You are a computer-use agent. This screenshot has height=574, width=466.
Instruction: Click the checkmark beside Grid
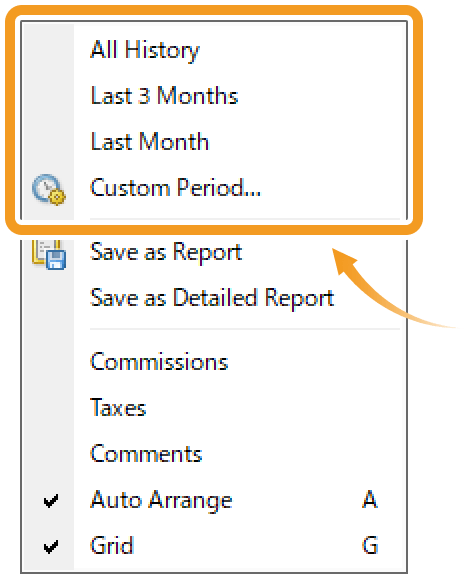point(51,547)
